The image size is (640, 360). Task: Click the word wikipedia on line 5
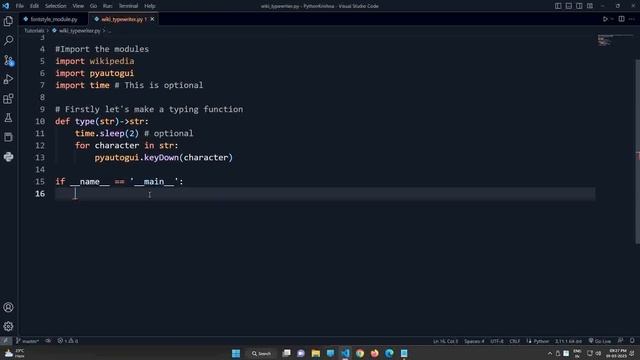[x=112, y=61]
